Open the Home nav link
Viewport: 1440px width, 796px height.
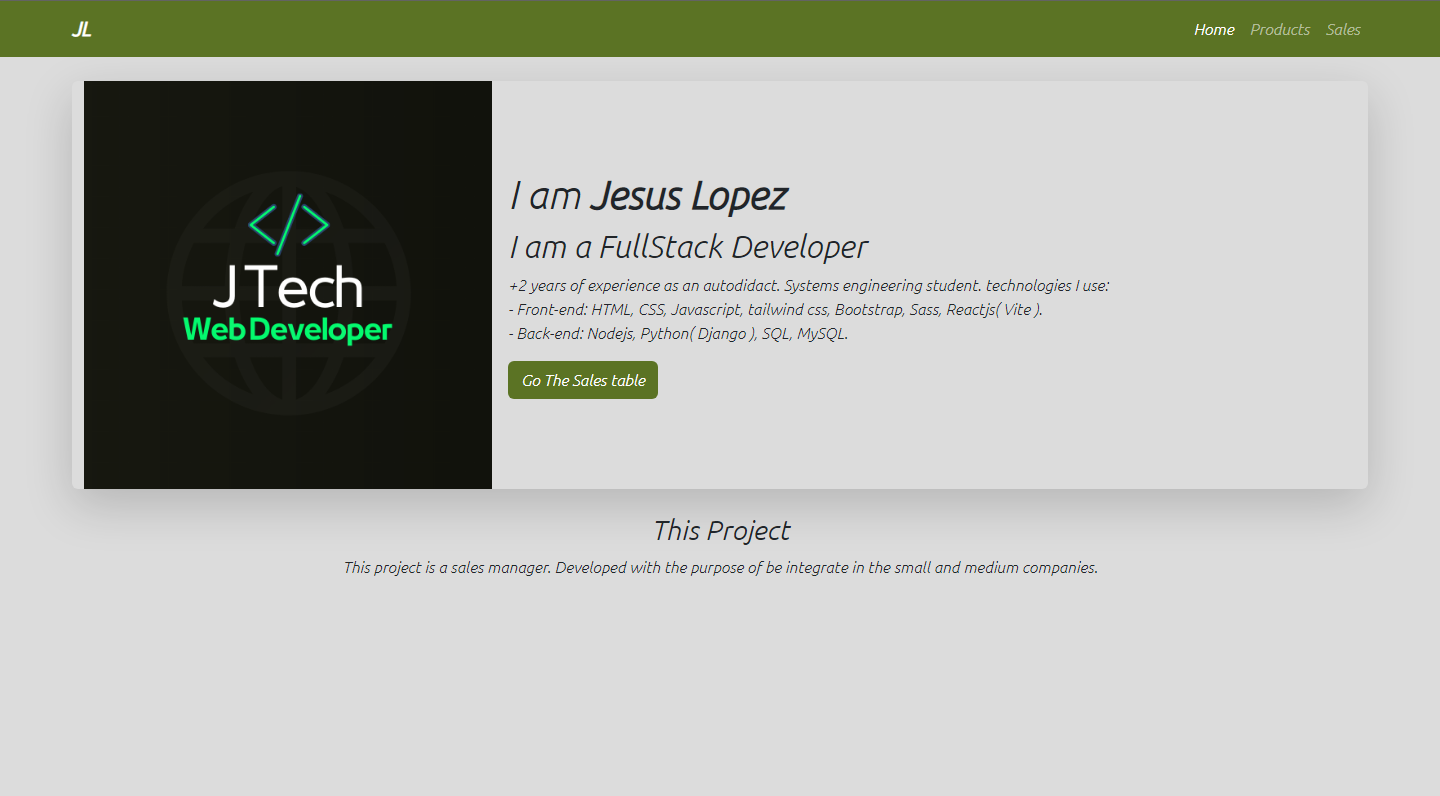coord(1214,29)
